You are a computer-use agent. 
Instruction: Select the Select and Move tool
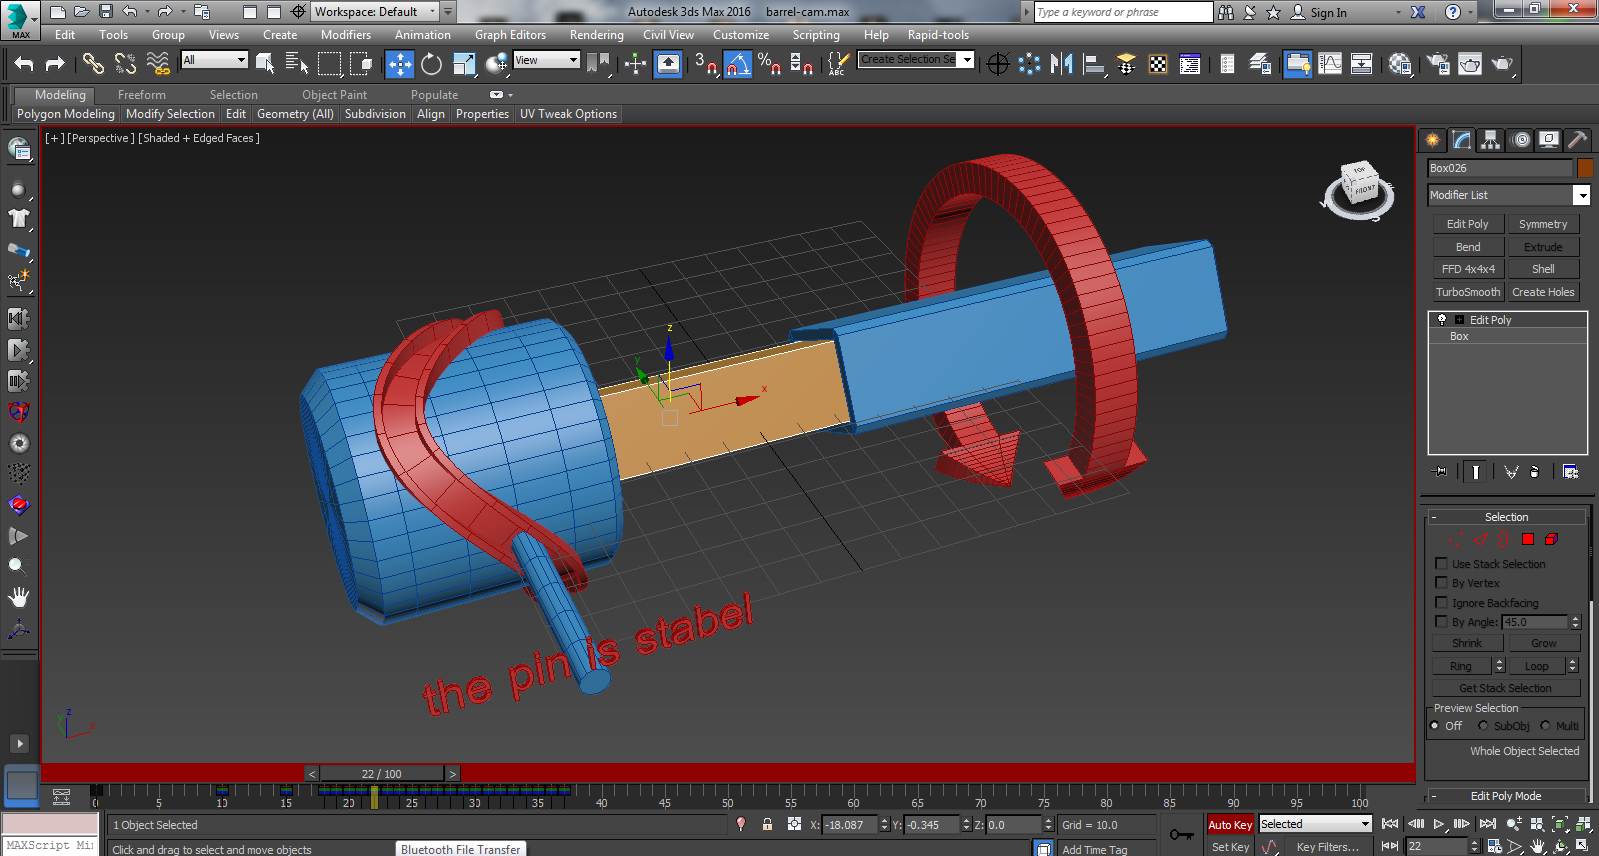(400, 64)
